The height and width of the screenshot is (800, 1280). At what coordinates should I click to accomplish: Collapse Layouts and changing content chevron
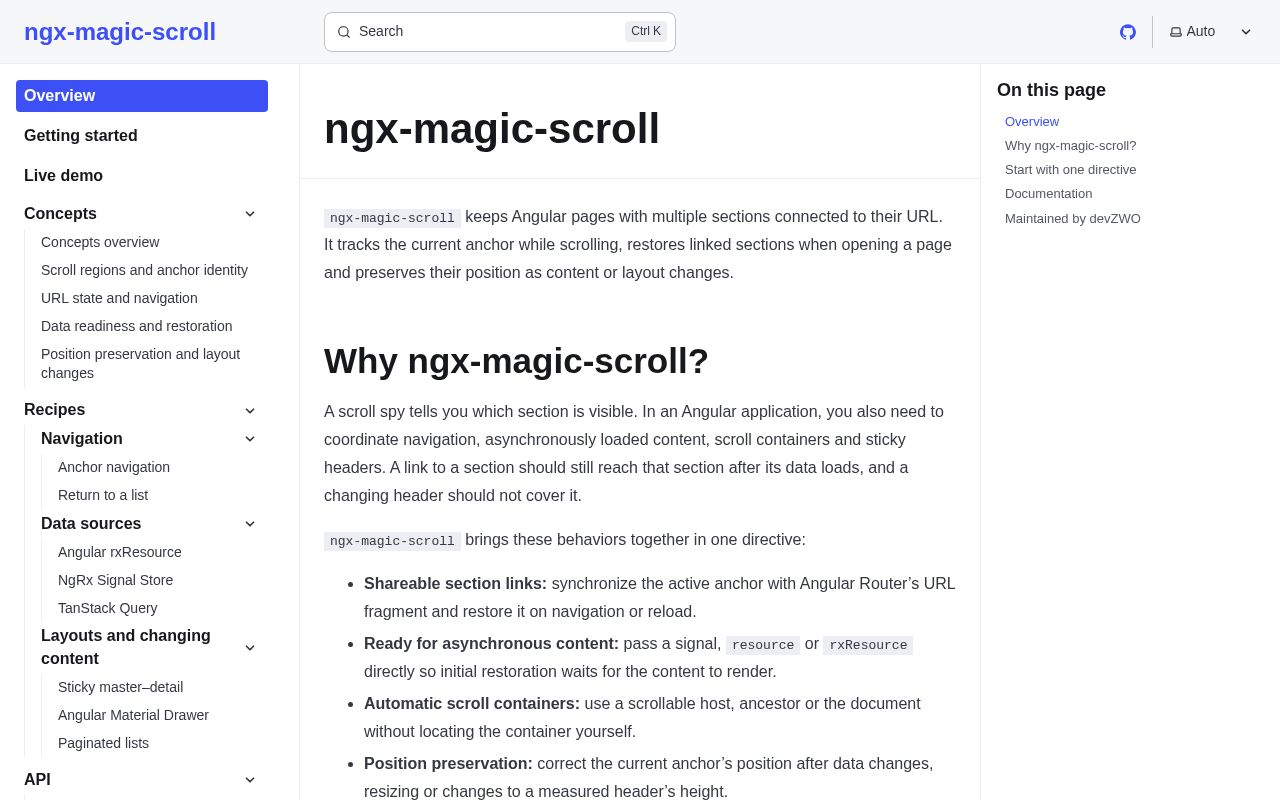[x=250, y=648]
